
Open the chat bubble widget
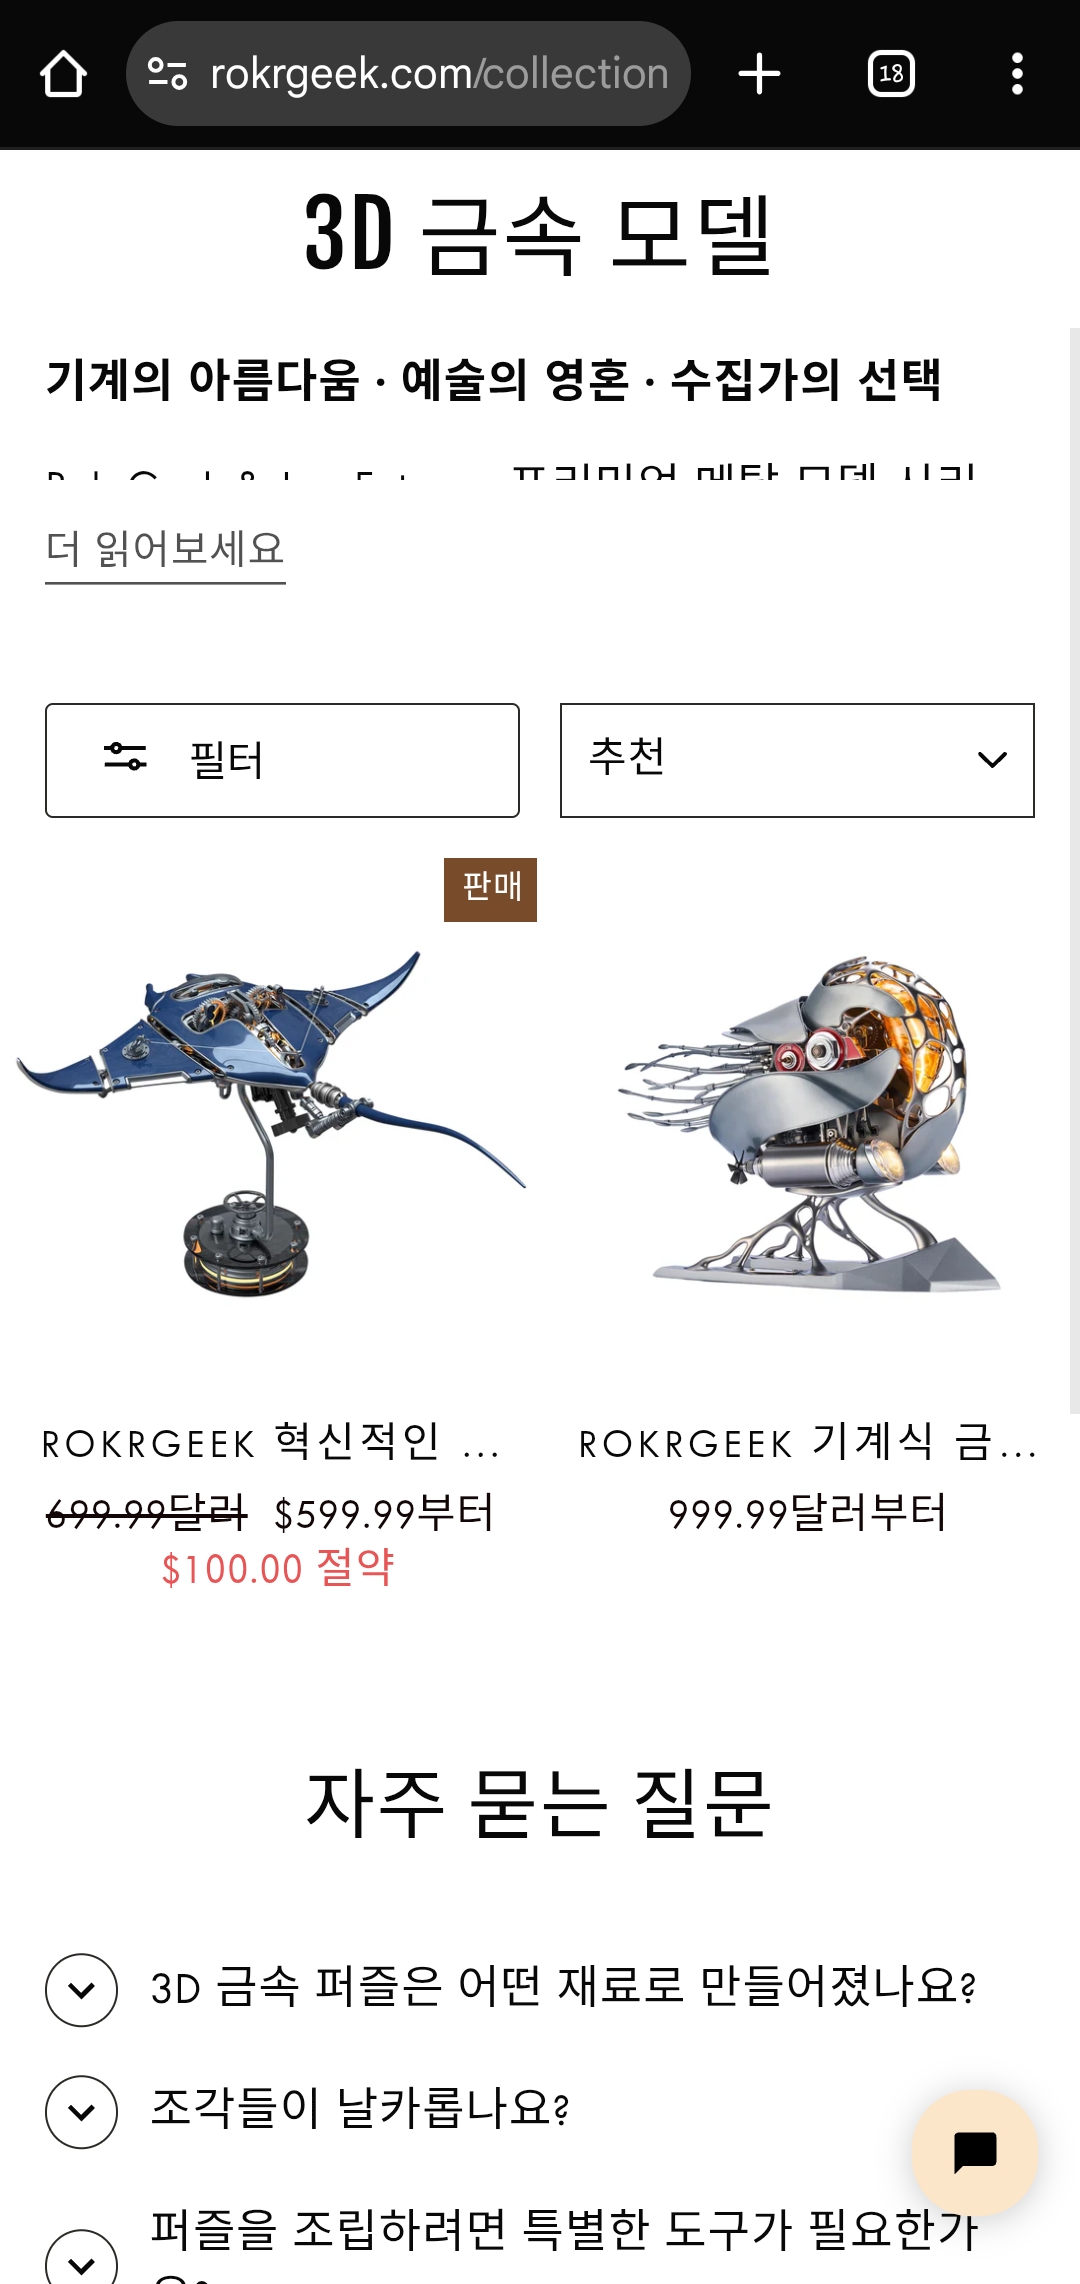pyautogui.click(x=975, y=2152)
